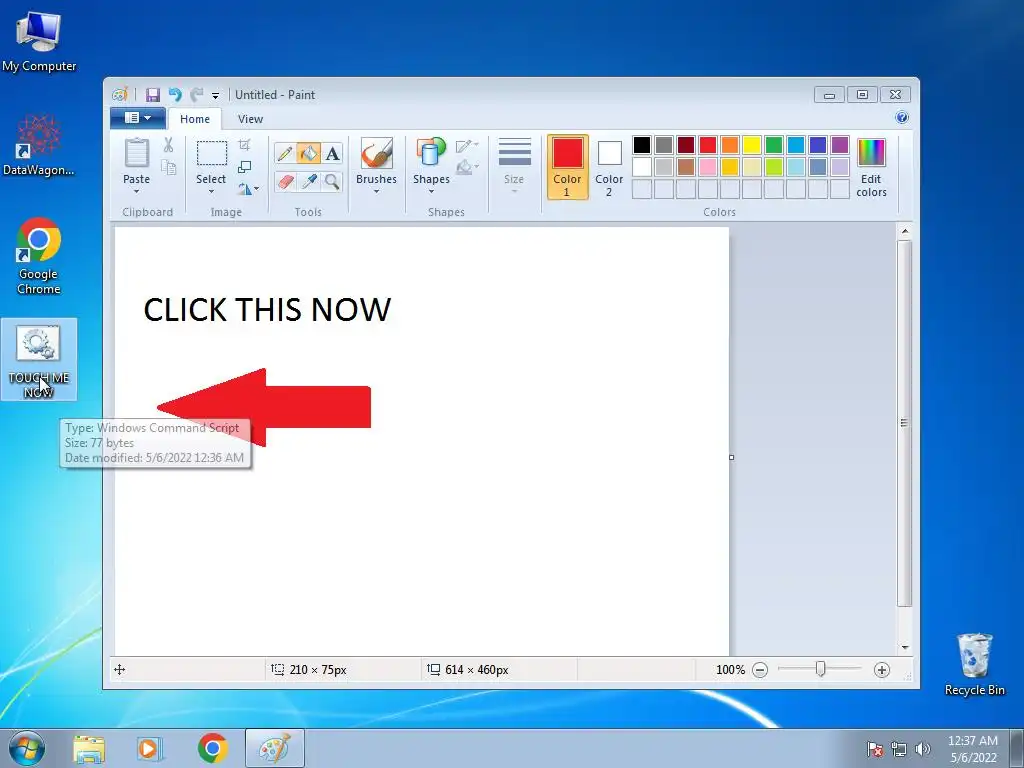Image resolution: width=1024 pixels, height=768 pixels.
Task: Pick the yellow color swatch
Action: pos(752,145)
